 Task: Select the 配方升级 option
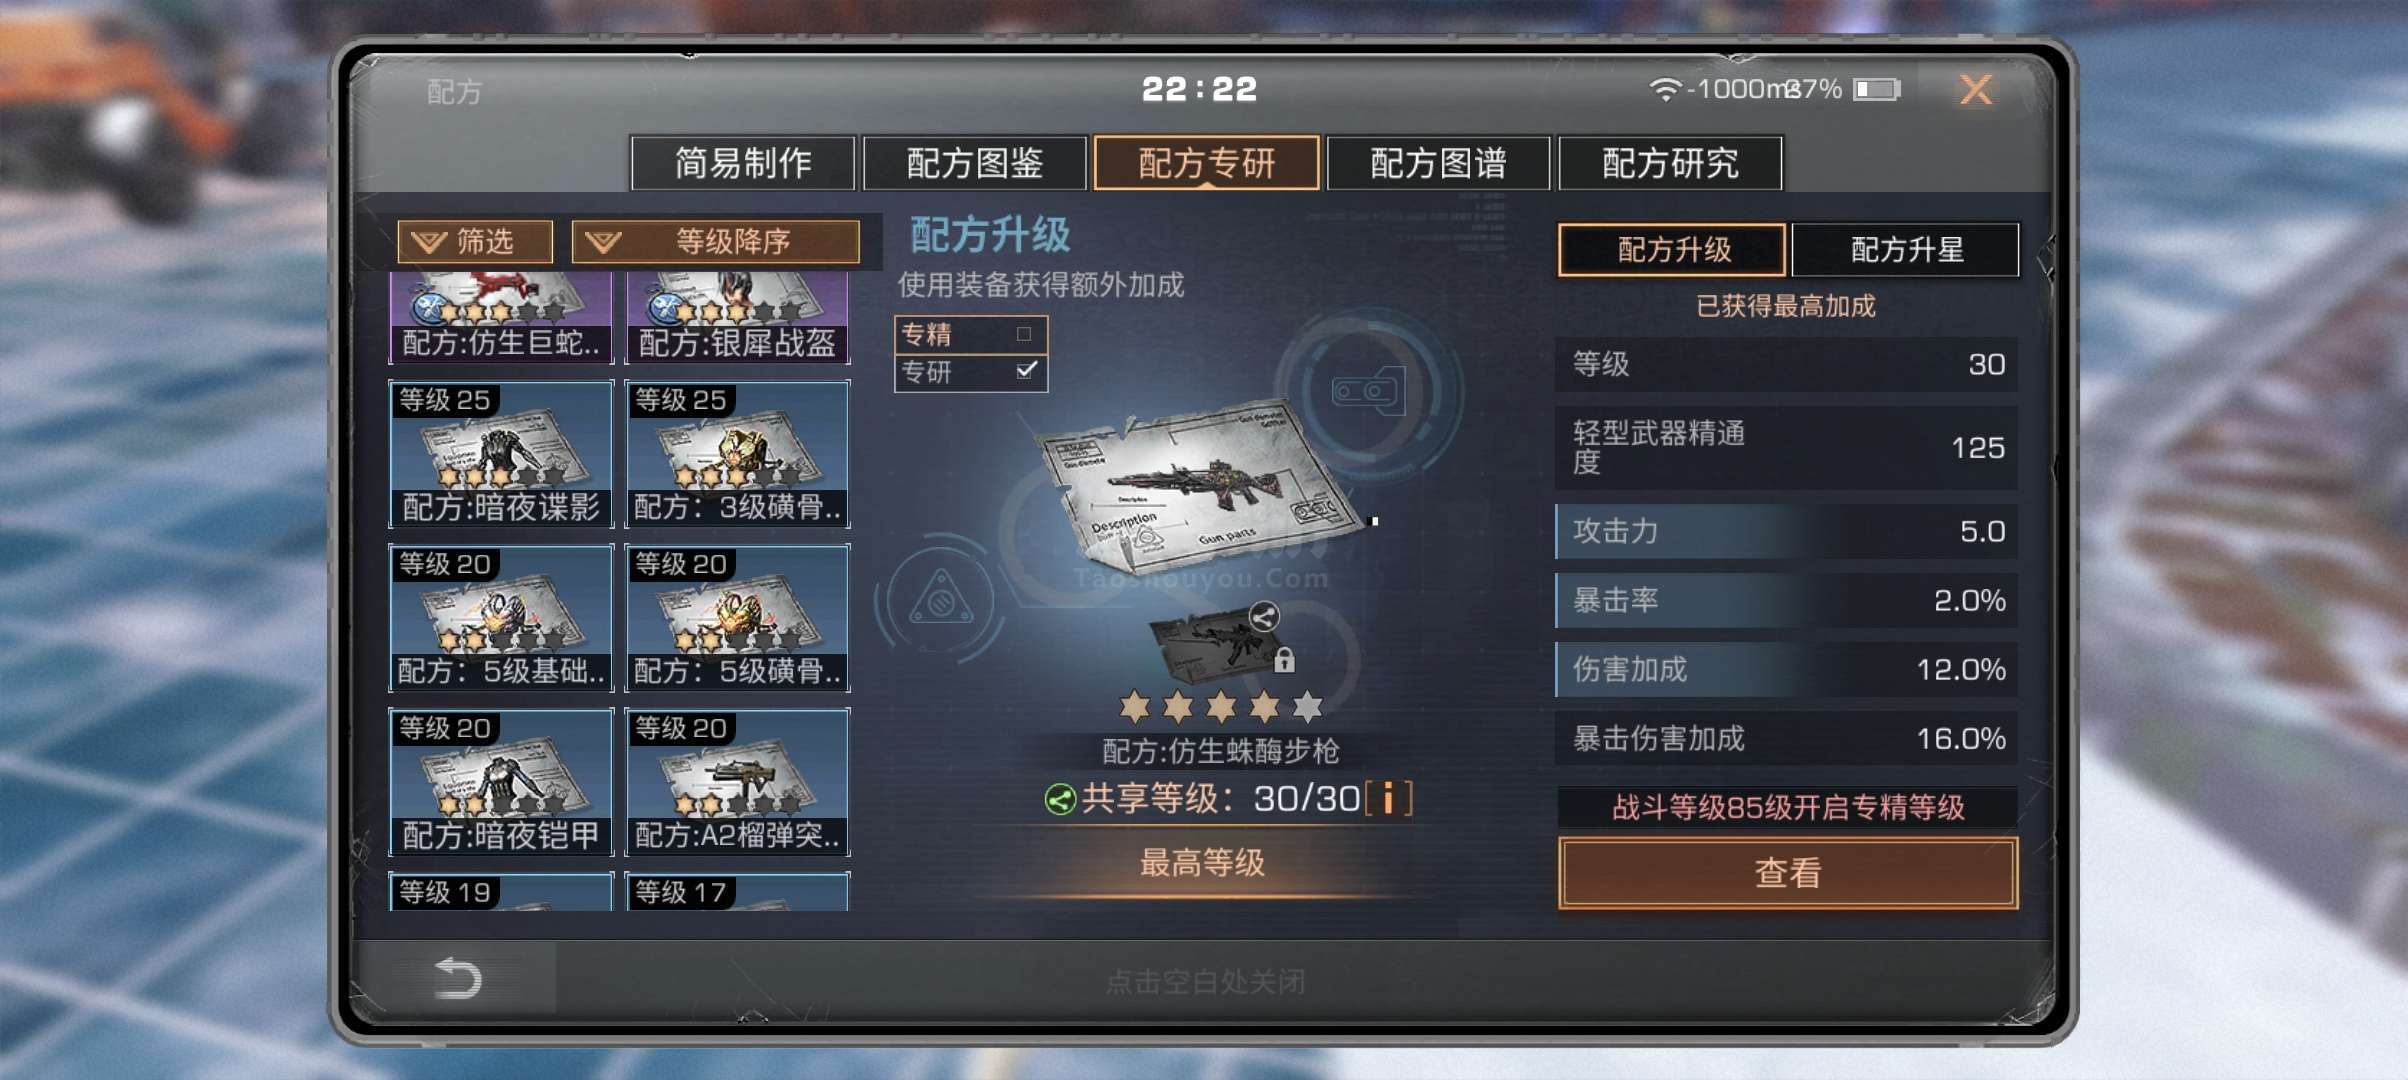pos(1672,249)
